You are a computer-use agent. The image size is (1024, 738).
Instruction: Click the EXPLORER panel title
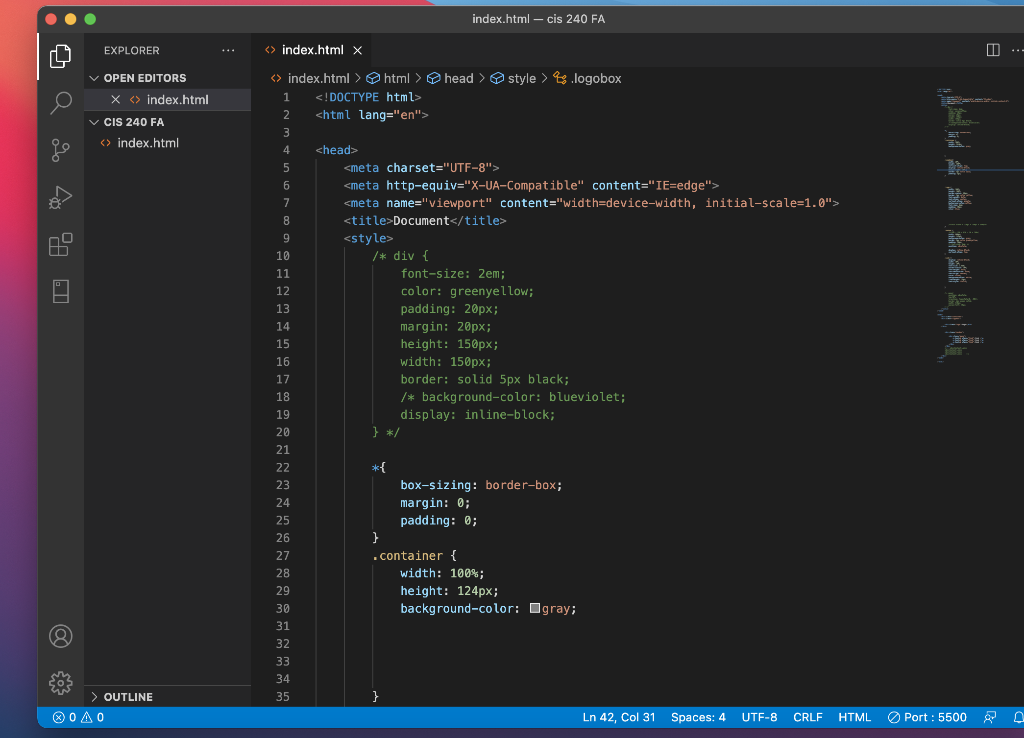[131, 50]
